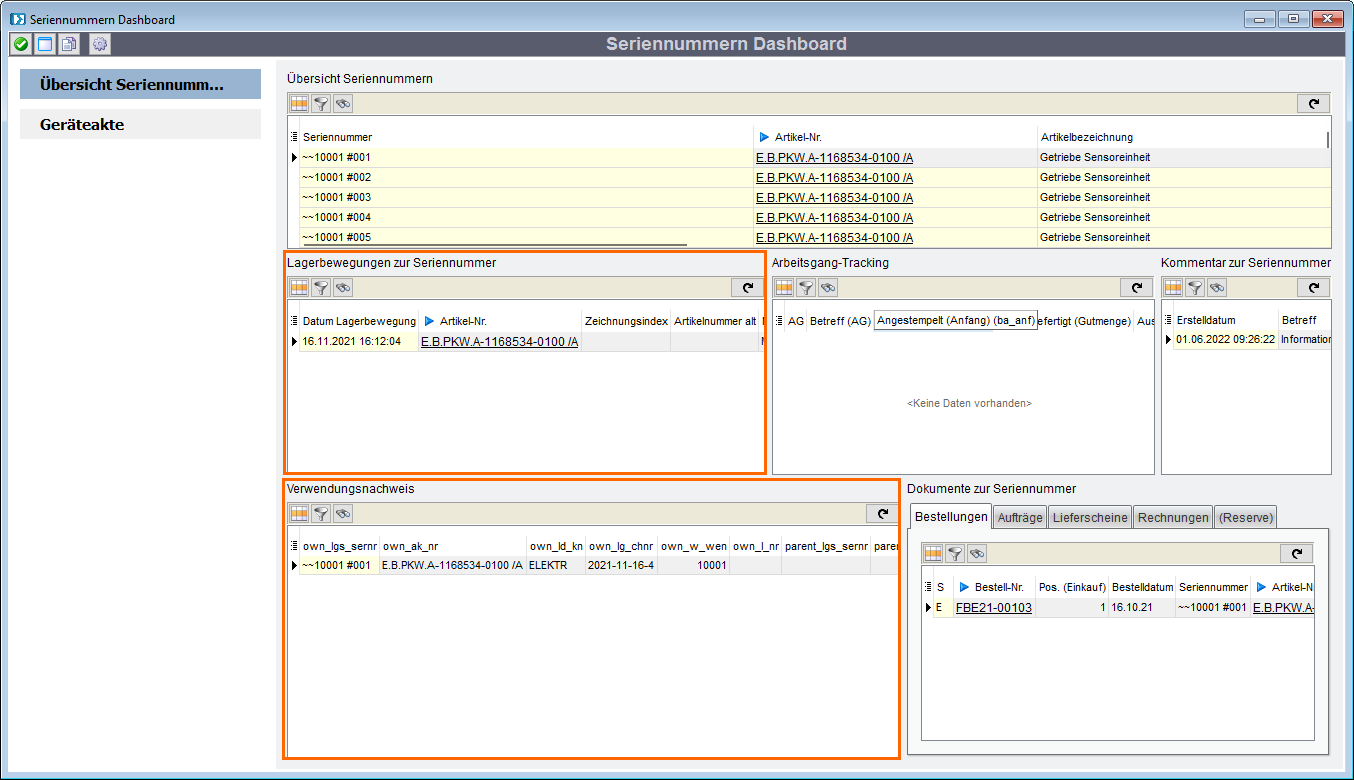Open table view icon in Bestellungen tab
Viewport: 1354px width, 780px height.
pyautogui.click(x=933, y=553)
